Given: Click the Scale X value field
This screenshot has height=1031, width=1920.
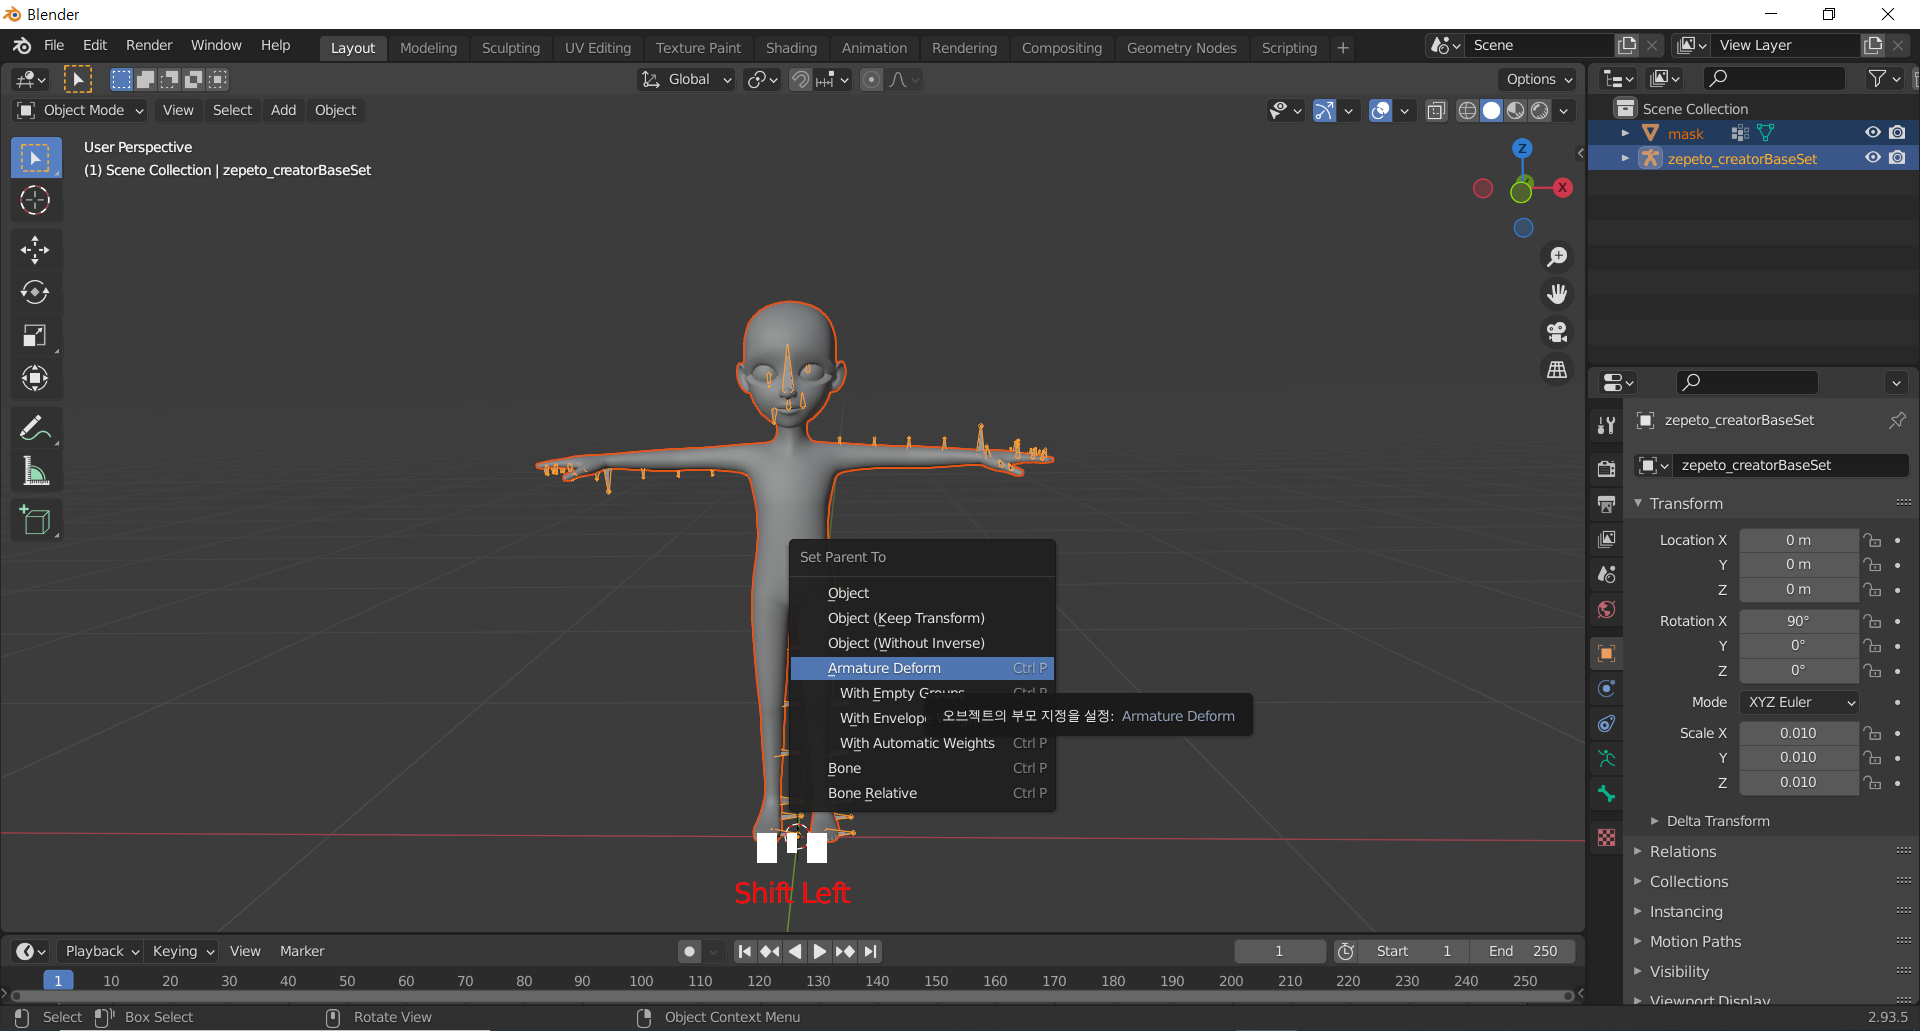Looking at the screenshot, I should pos(1798,733).
